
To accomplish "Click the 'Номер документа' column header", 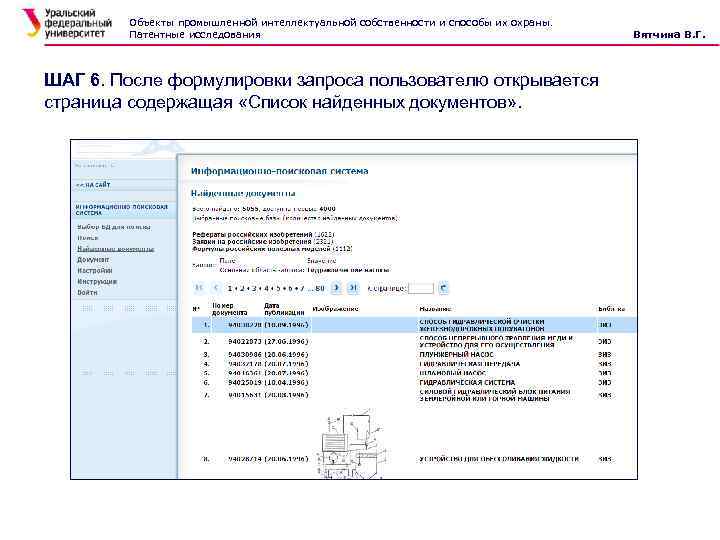I will (x=230, y=309).
